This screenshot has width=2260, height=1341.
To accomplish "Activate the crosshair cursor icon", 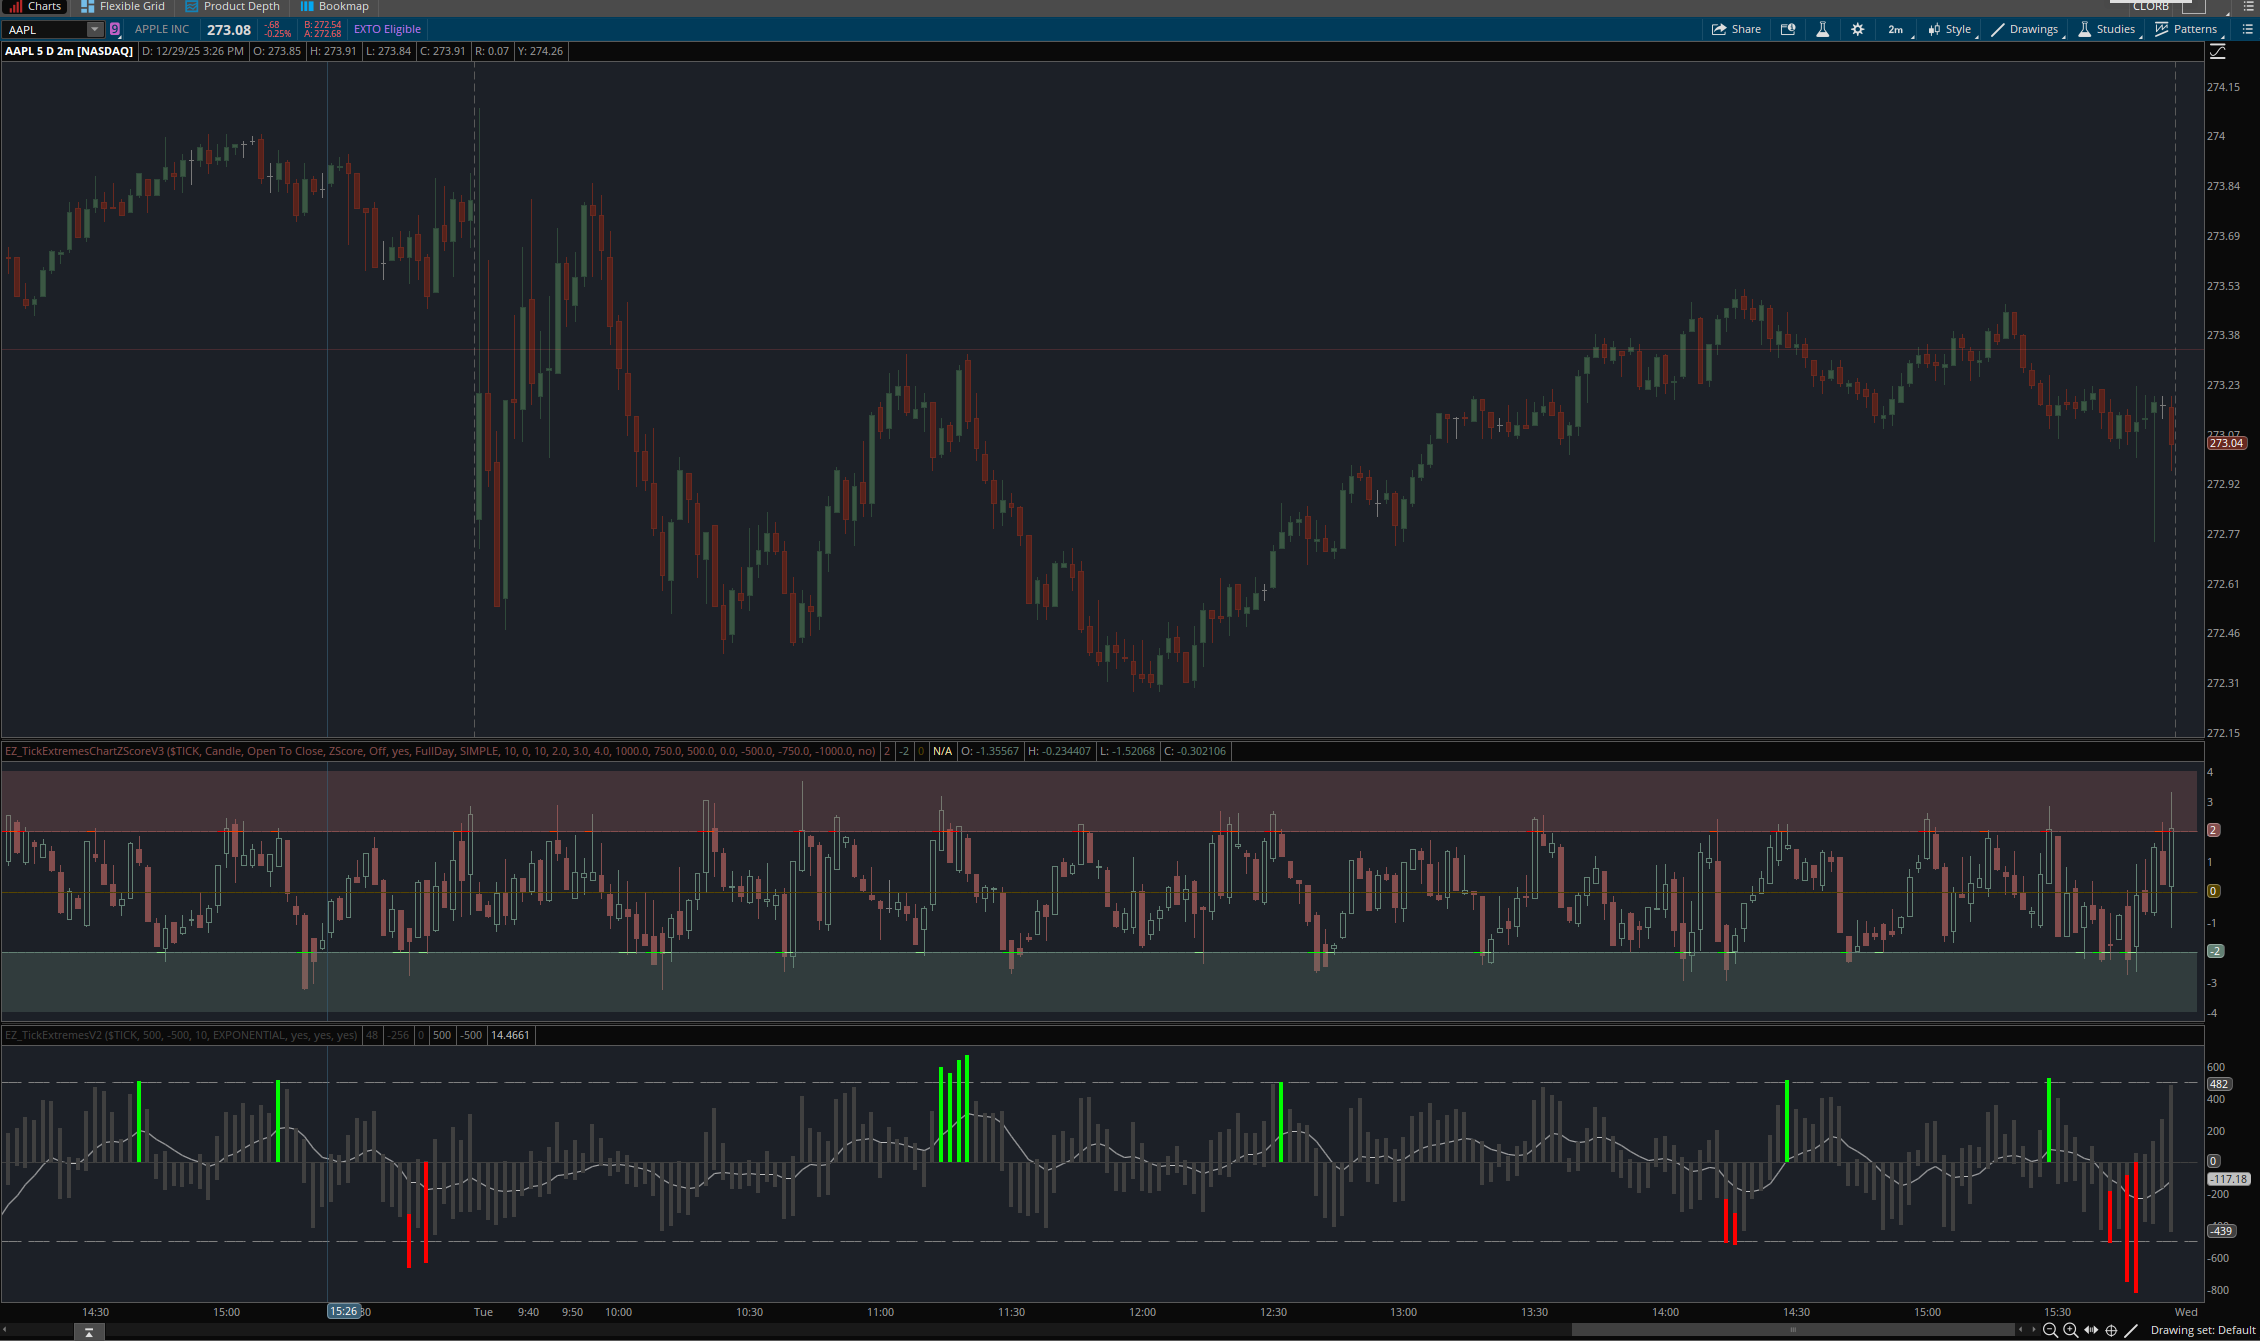I will pyautogui.click(x=2111, y=1330).
